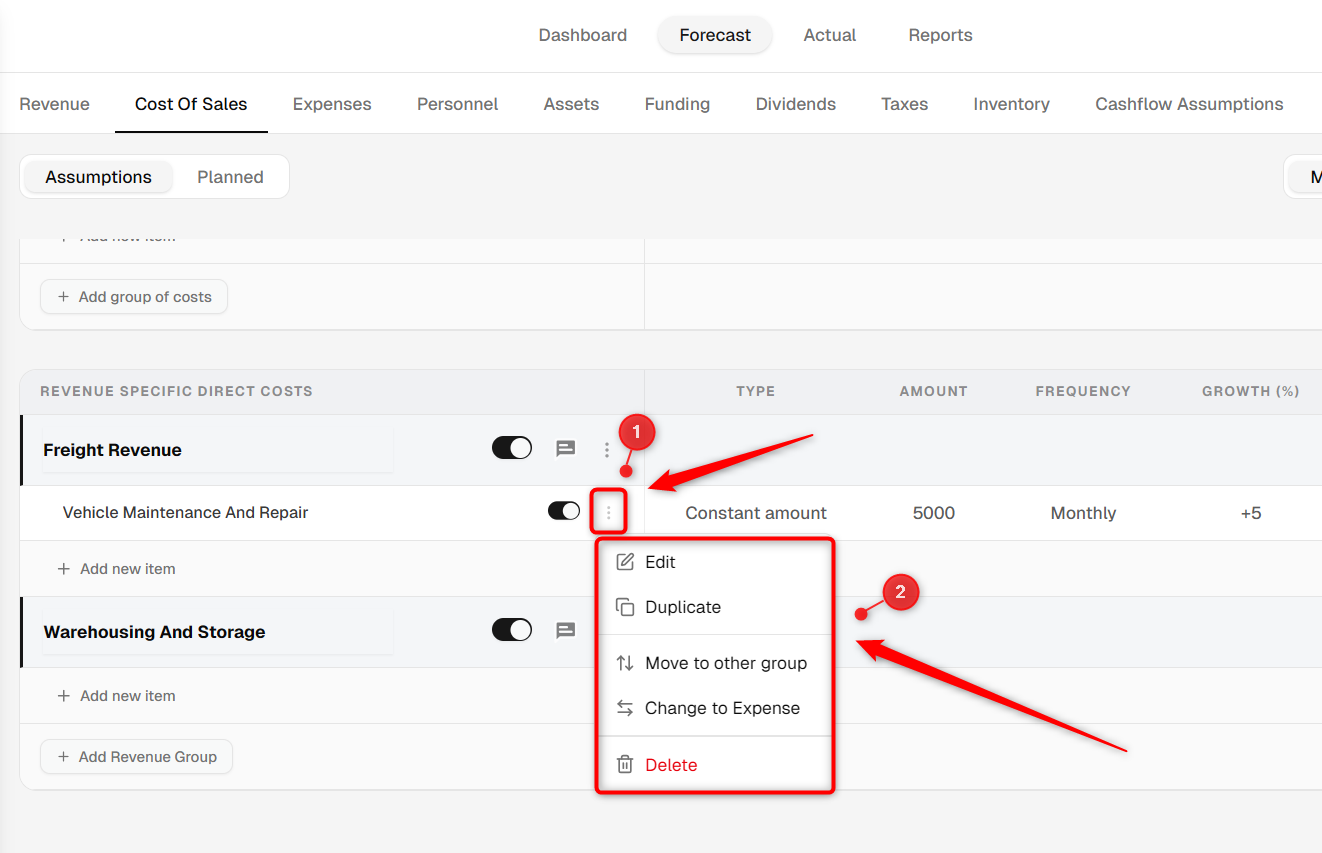
Task: Open three-dot menu for Vehicle Maintenance And Repair
Action: click(x=608, y=512)
